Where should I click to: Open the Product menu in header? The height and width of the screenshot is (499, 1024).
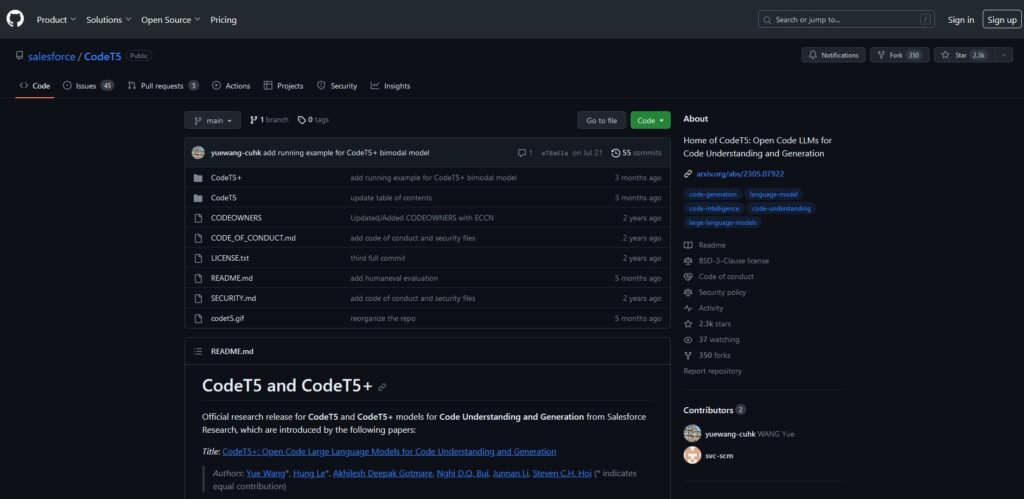pos(55,19)
